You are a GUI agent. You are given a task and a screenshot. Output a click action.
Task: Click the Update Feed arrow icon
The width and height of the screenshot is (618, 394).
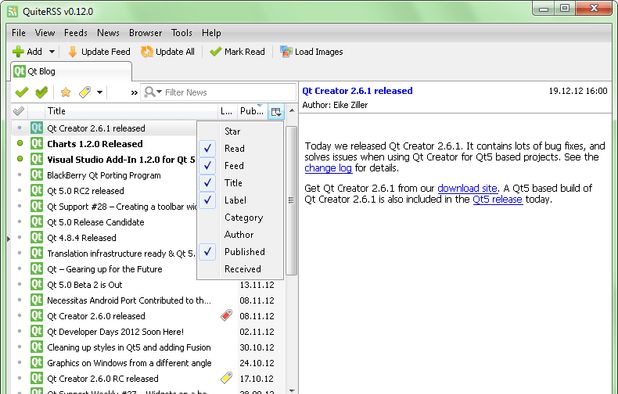72,52
